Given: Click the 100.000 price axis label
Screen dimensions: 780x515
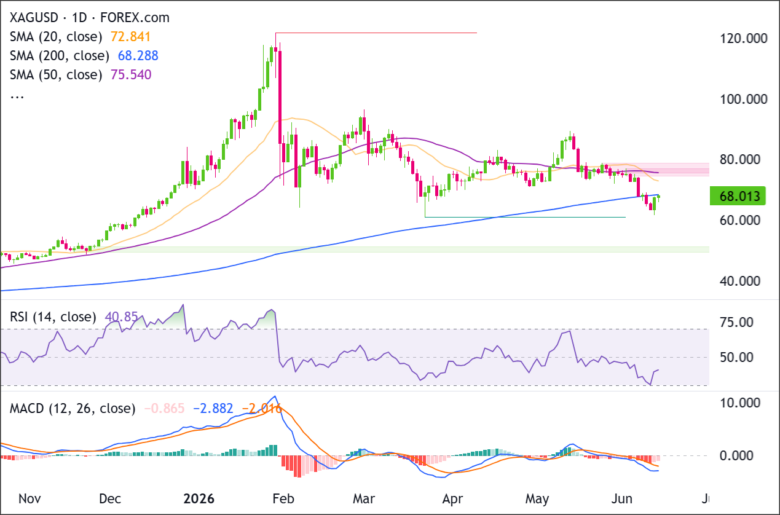Looking at the screenshot, I should click(744, 99).
